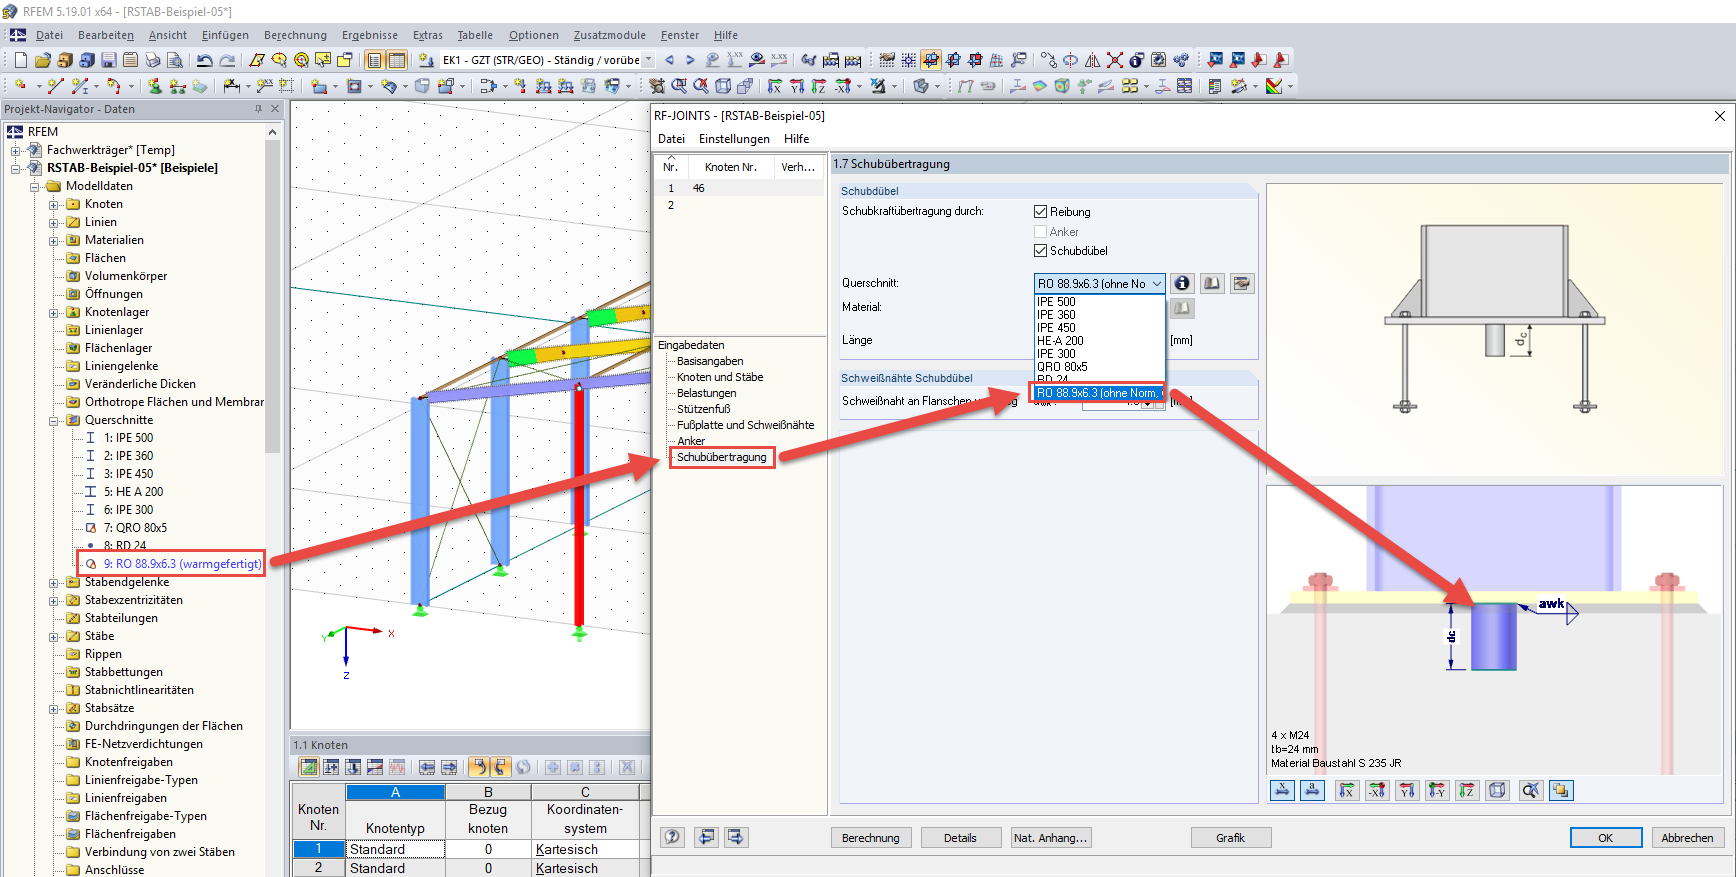Set preview view in Z direction
The height and width of the screenshot is (877, 1736).
tap(1467, 791)
